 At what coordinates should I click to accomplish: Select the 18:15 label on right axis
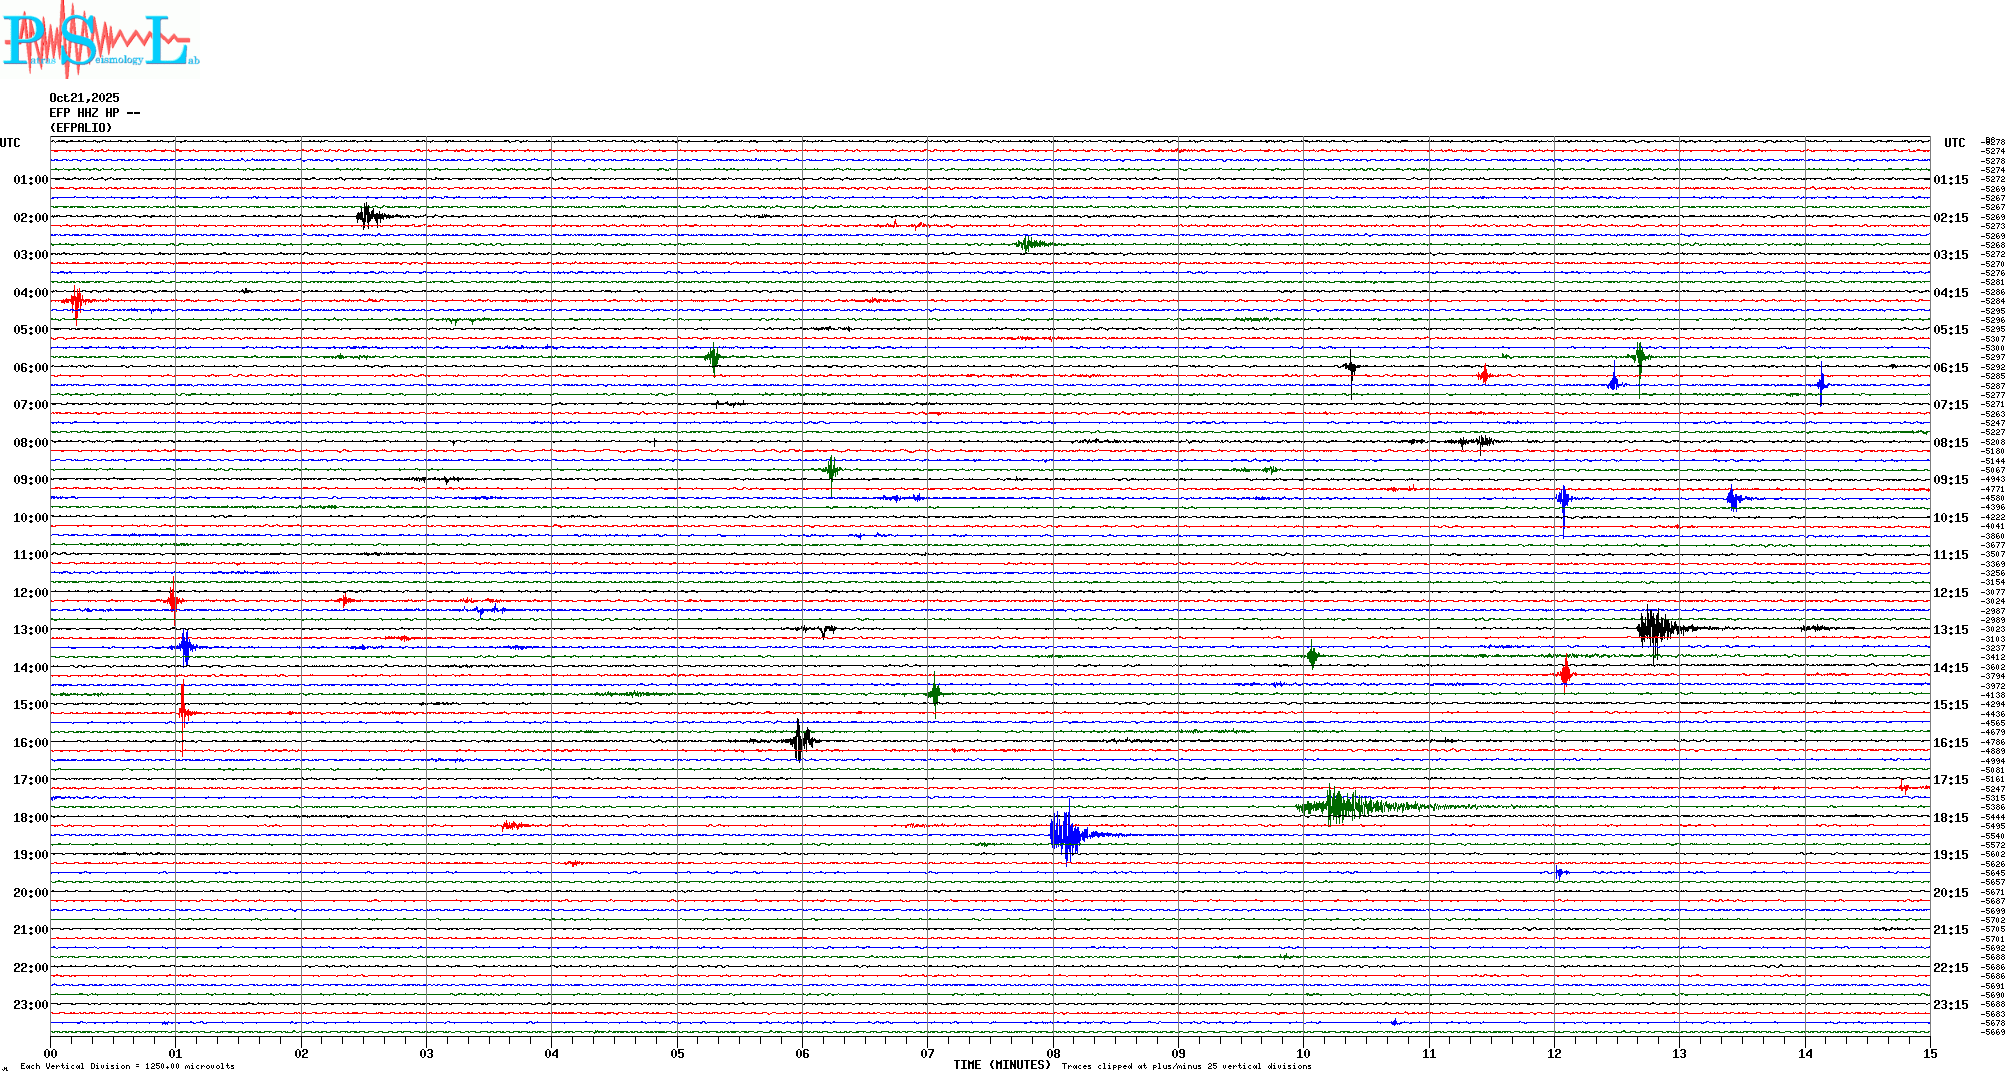click(x=1950, y=818)
